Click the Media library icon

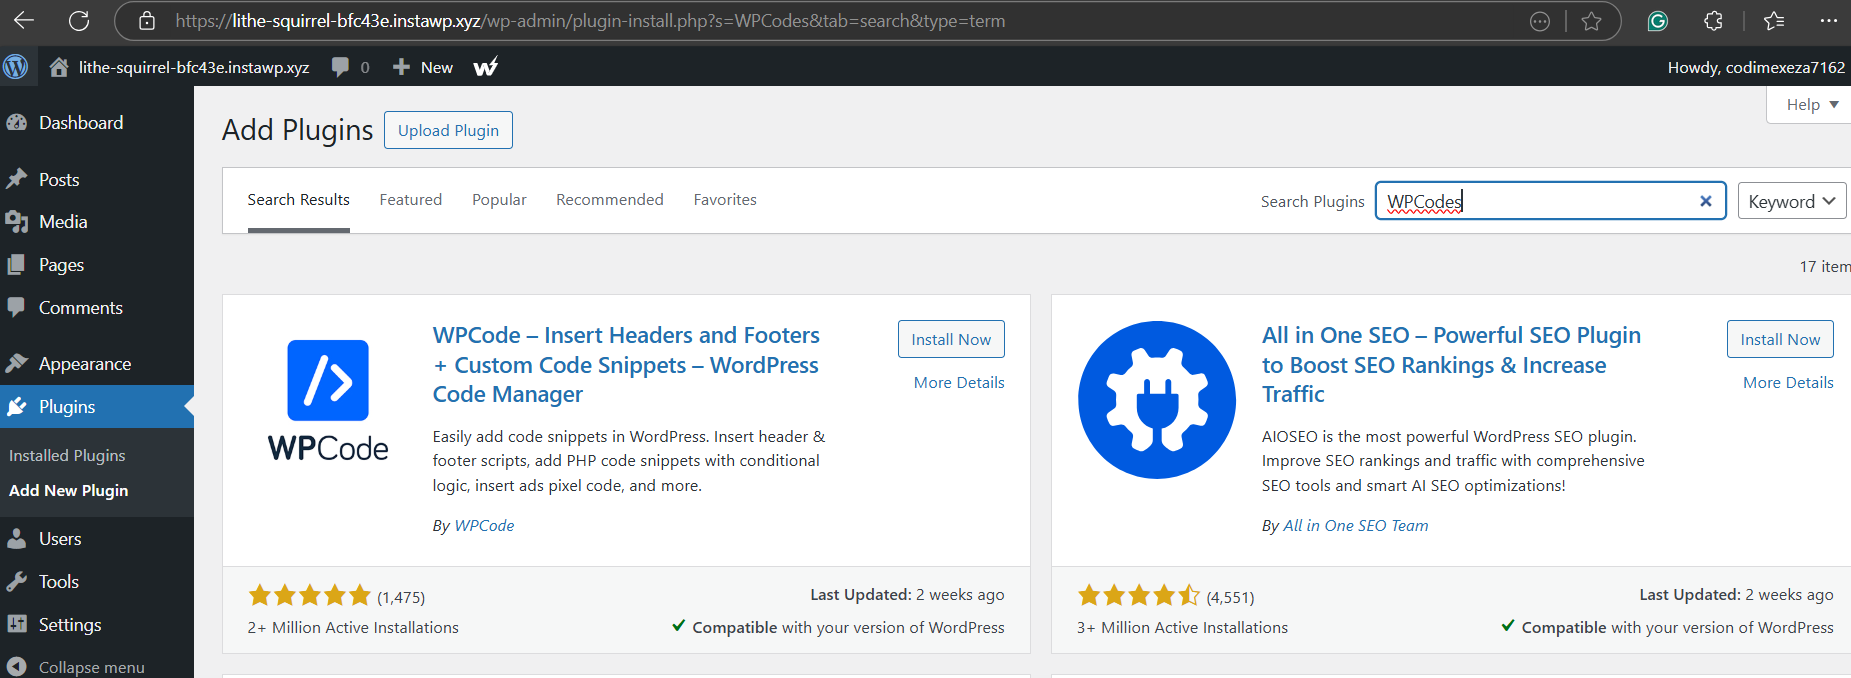(17, 221)
